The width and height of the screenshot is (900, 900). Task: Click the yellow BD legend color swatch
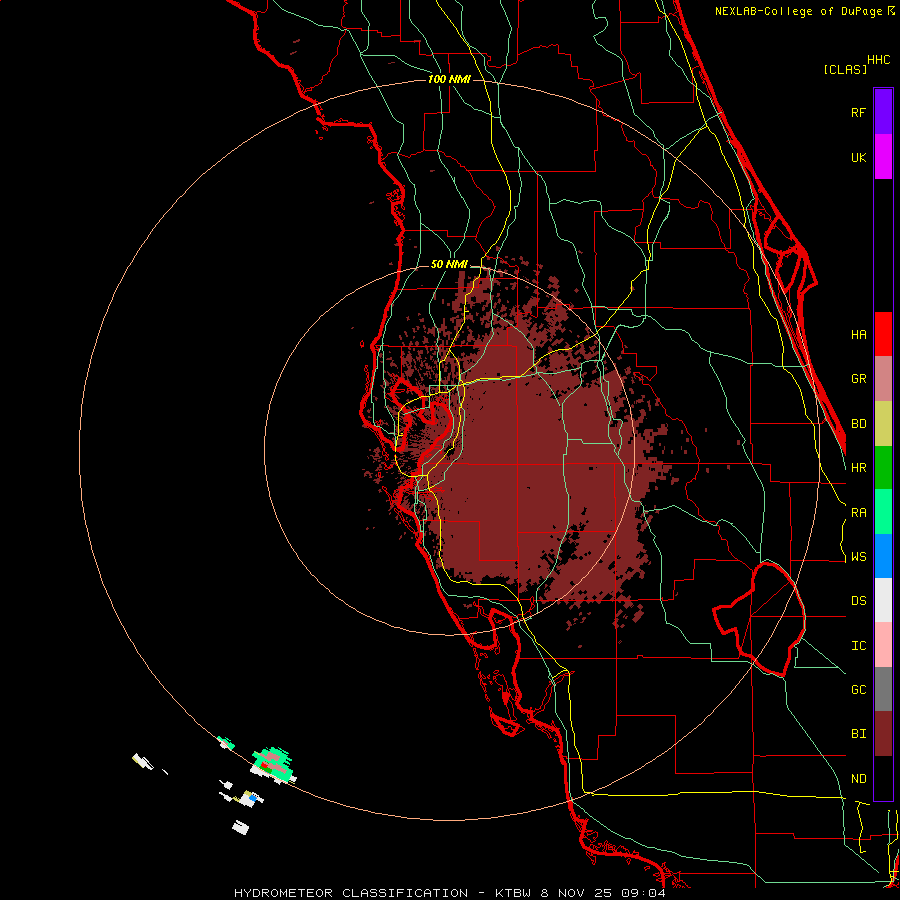[883, 424]
